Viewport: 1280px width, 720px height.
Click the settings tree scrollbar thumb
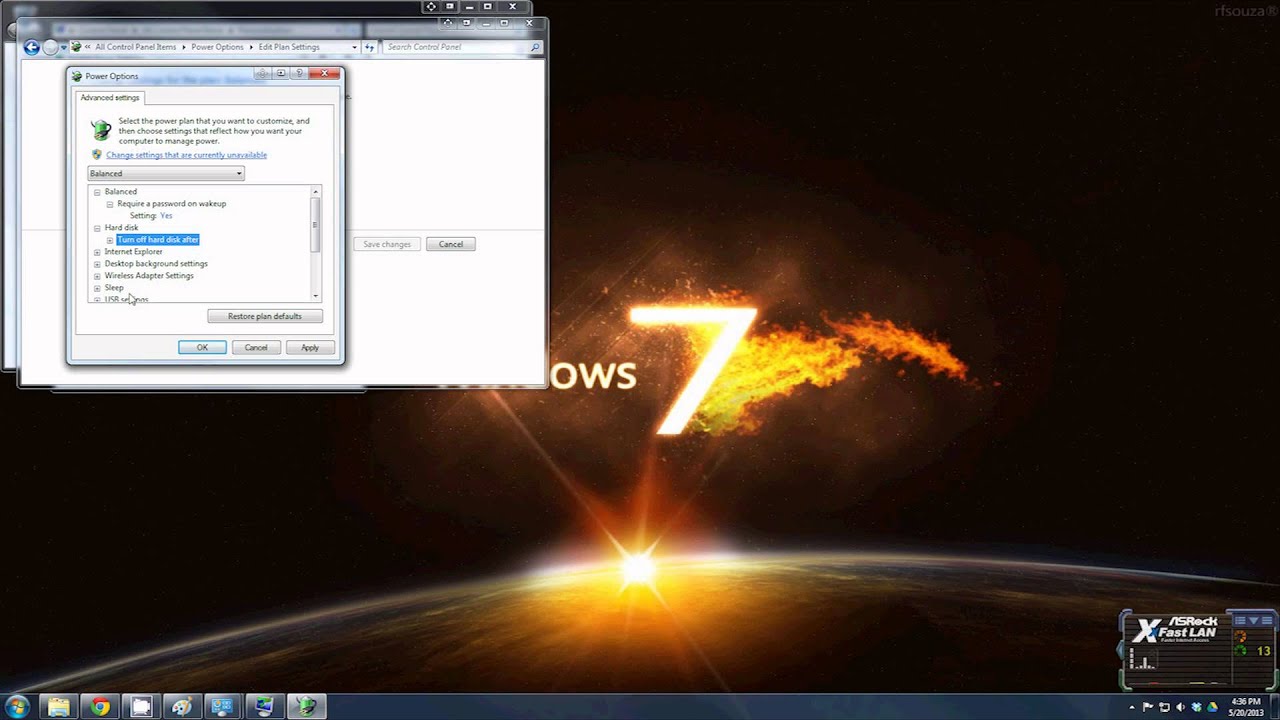tap(316, 226)
